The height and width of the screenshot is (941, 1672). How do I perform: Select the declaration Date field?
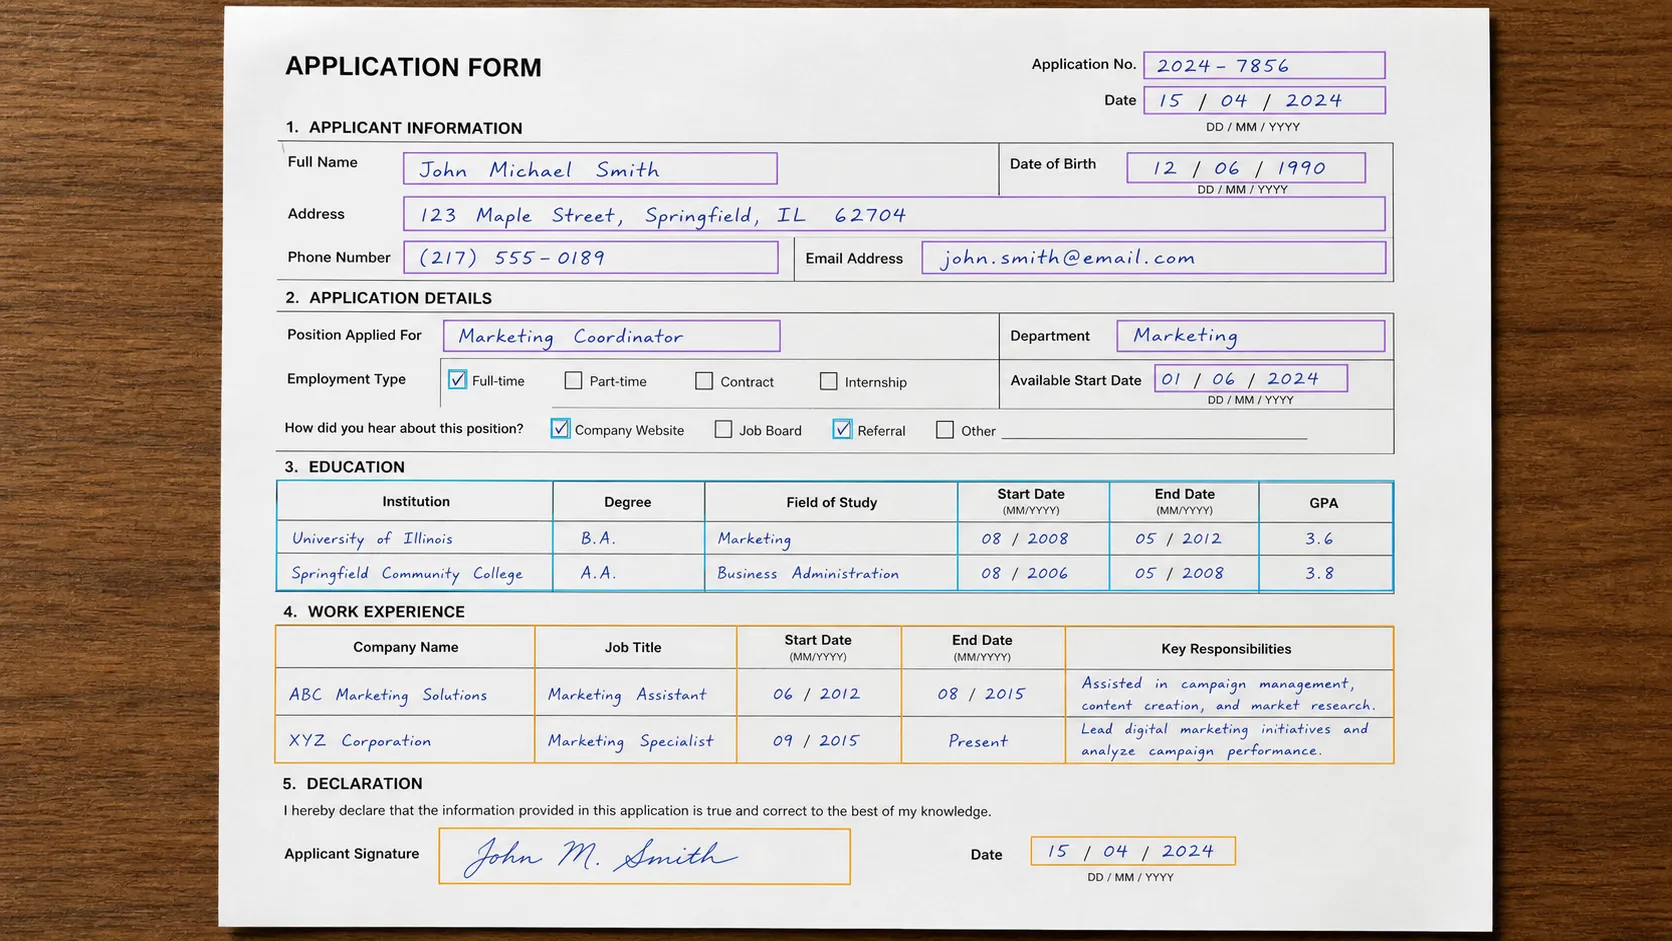tap(1133, 851)
